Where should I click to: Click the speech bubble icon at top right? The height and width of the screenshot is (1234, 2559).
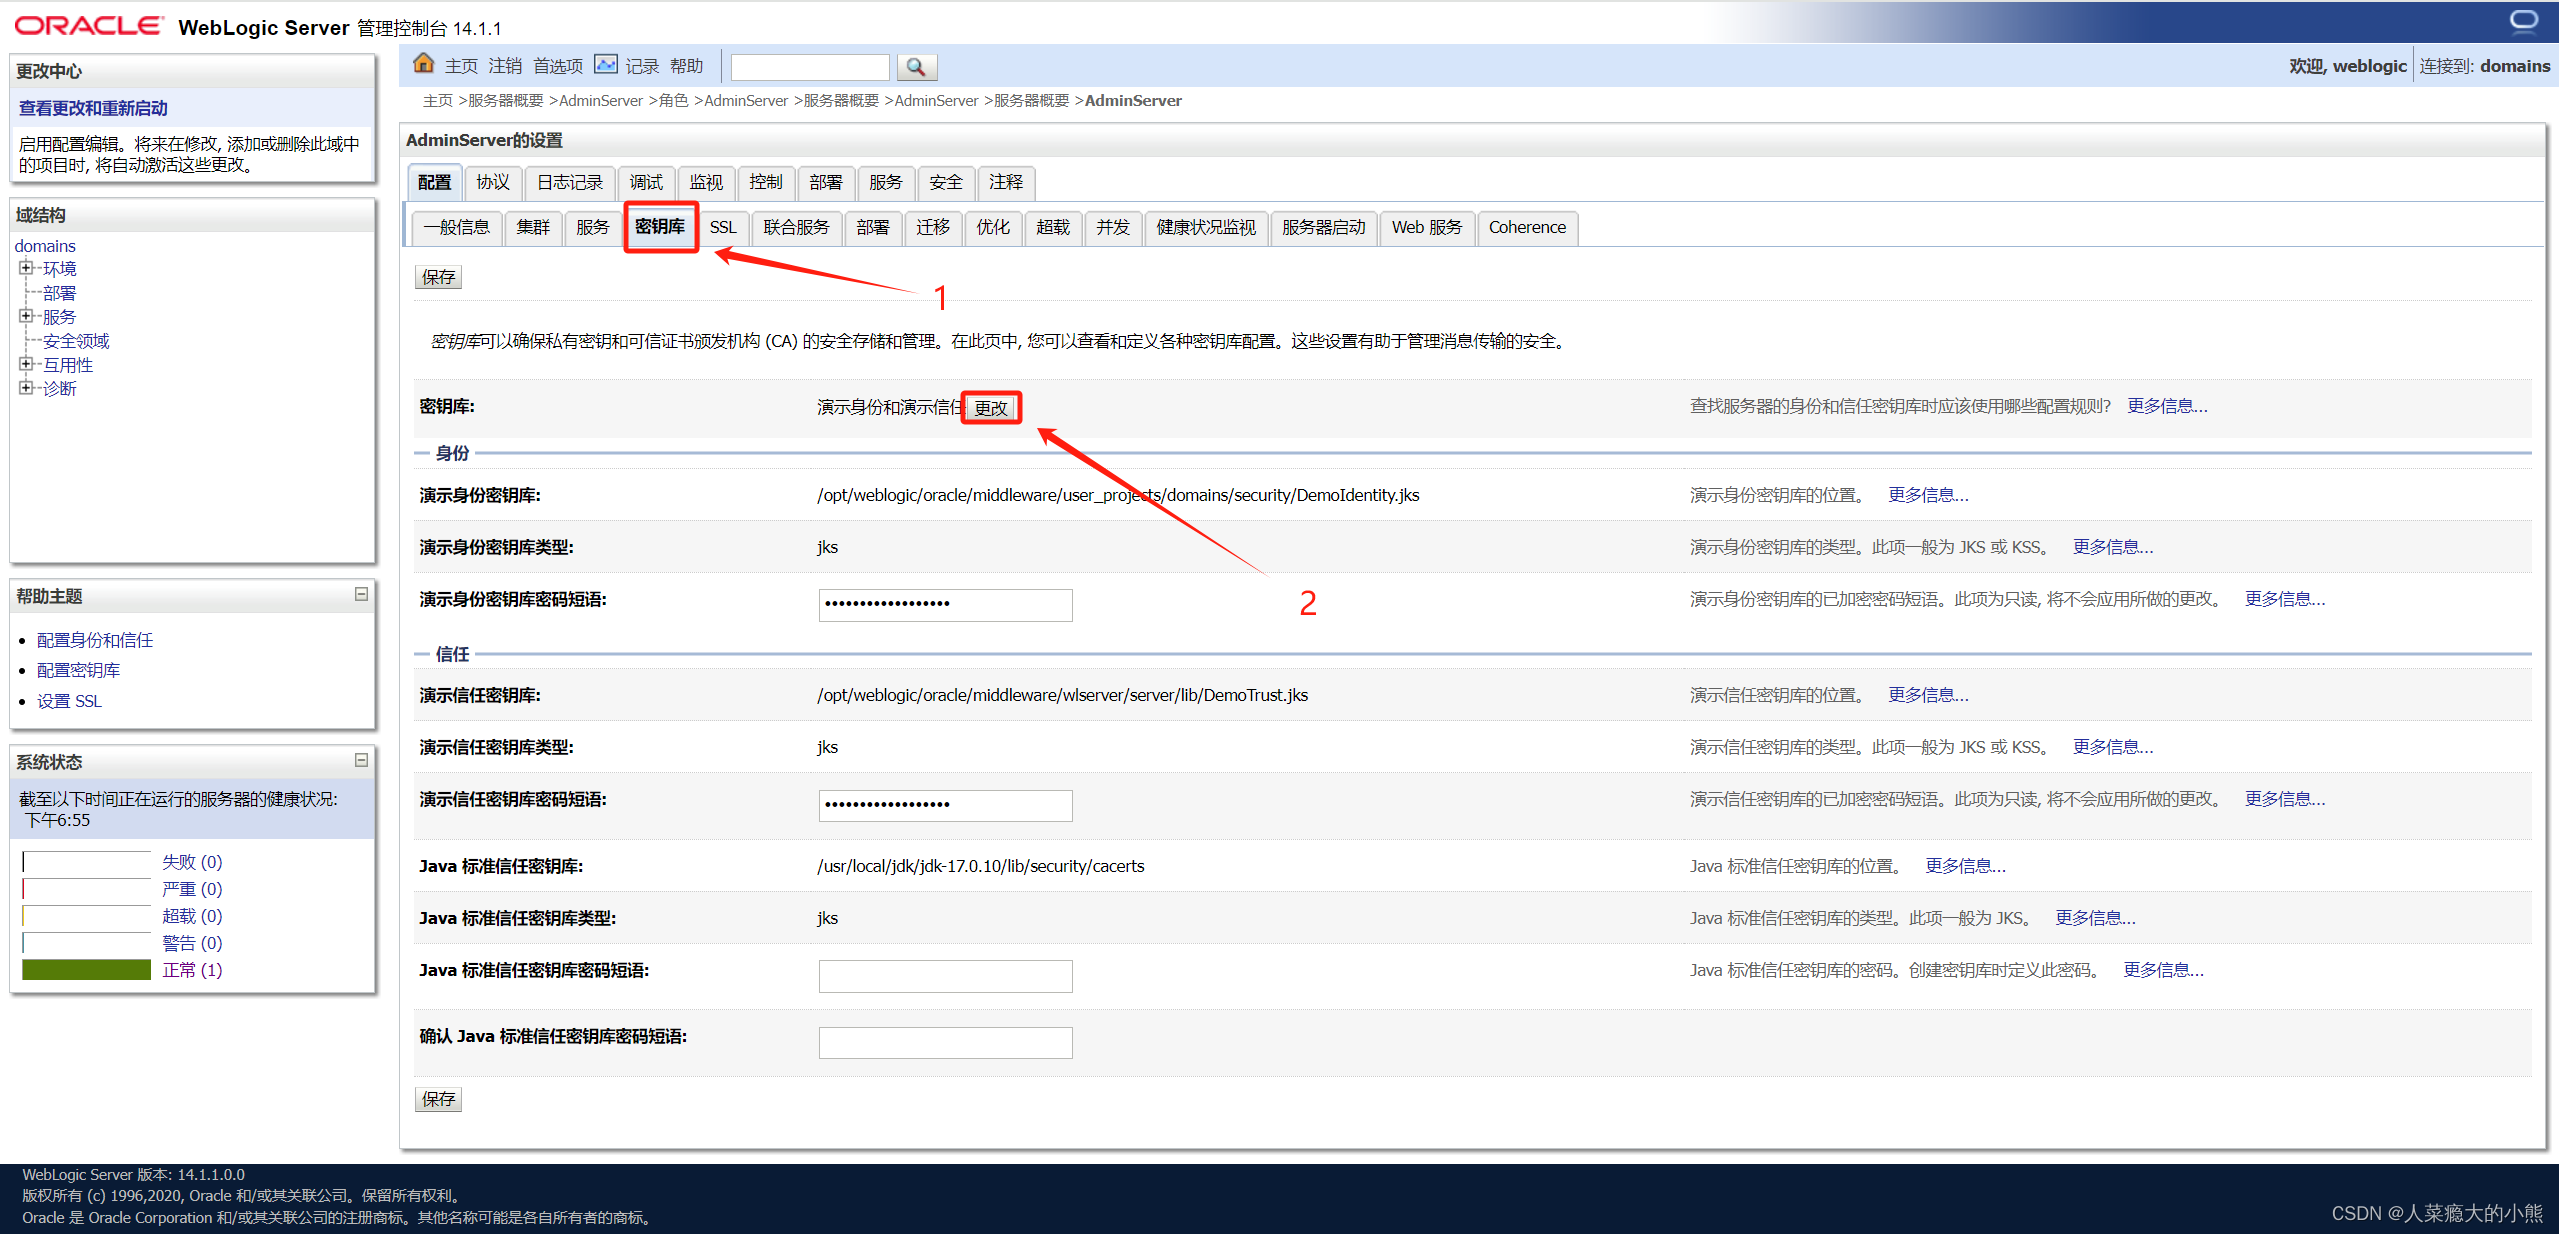click(x=2524, y=18)
